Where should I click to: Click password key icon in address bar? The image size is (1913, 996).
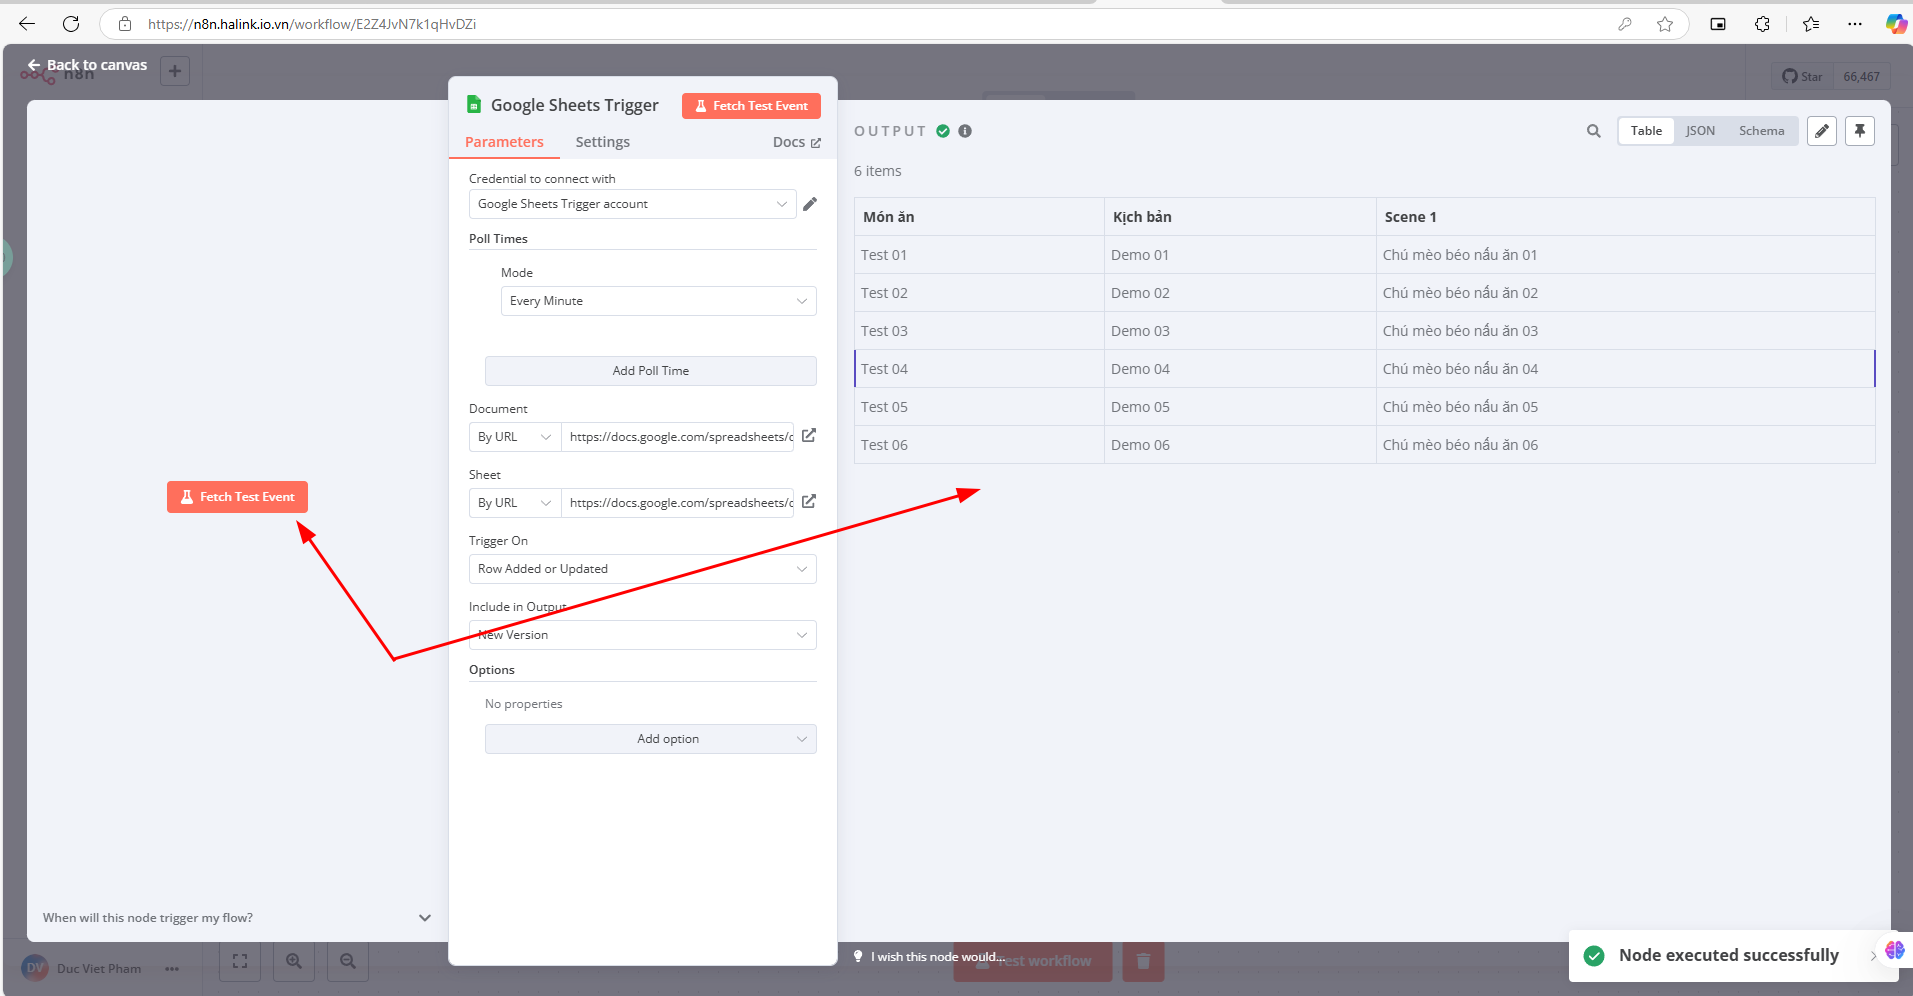(1625, 24)
